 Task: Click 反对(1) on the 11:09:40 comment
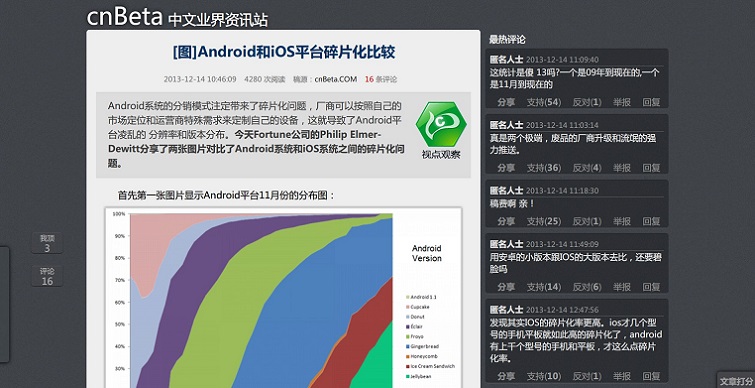pos(587,102)
